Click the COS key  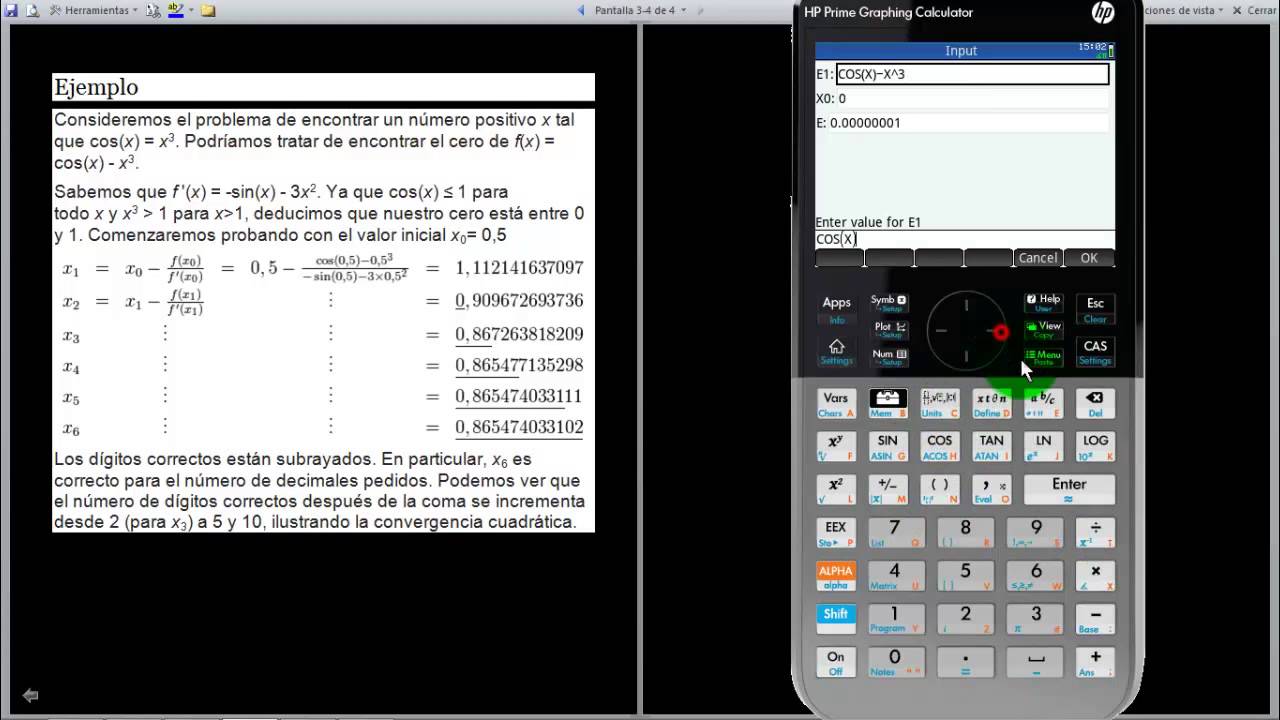pos(939,446)
